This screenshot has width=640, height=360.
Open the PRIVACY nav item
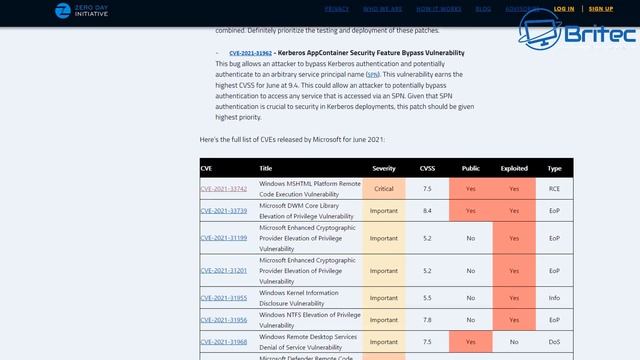337,9
